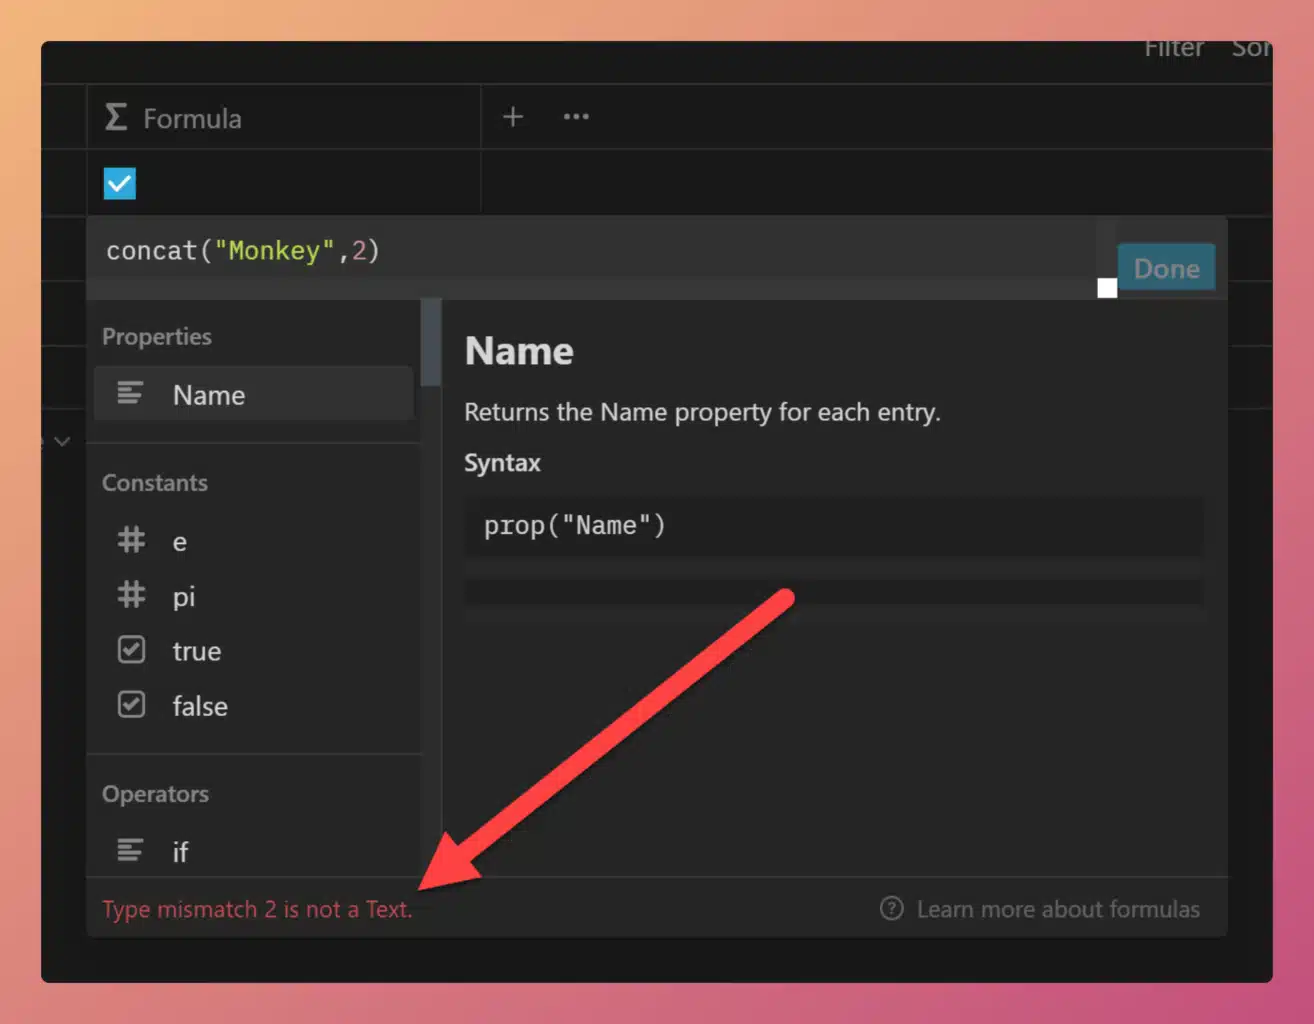Select the Name property list item
The image size is (1314, 1024).
(x=254, y=394)
